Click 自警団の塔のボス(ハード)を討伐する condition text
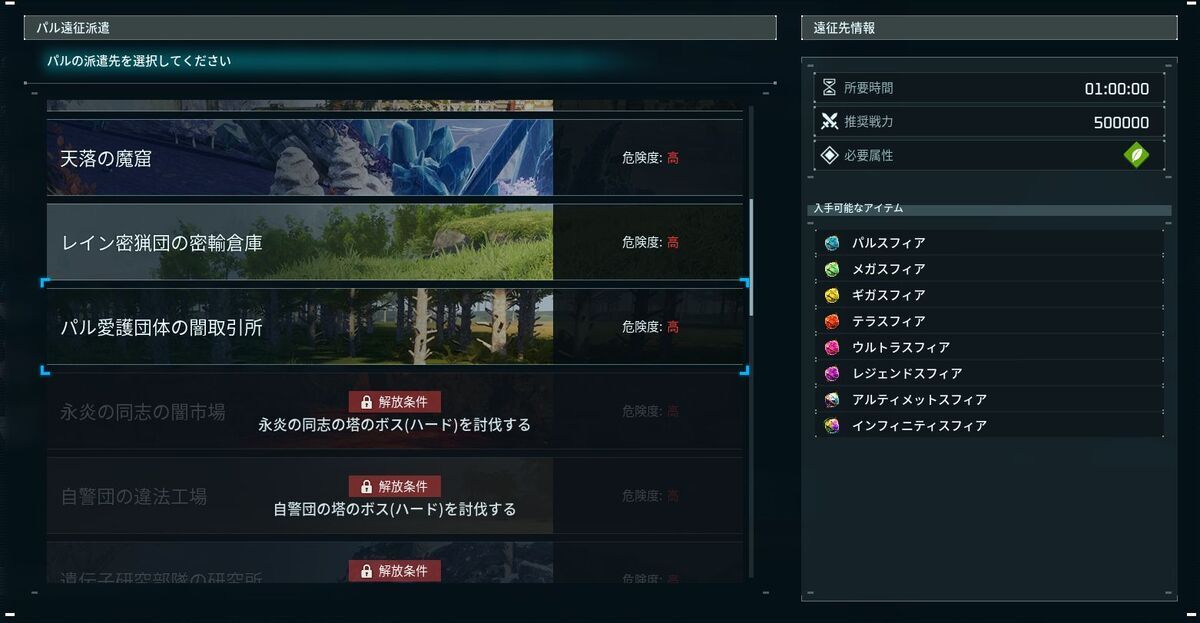 pos(394,509)
